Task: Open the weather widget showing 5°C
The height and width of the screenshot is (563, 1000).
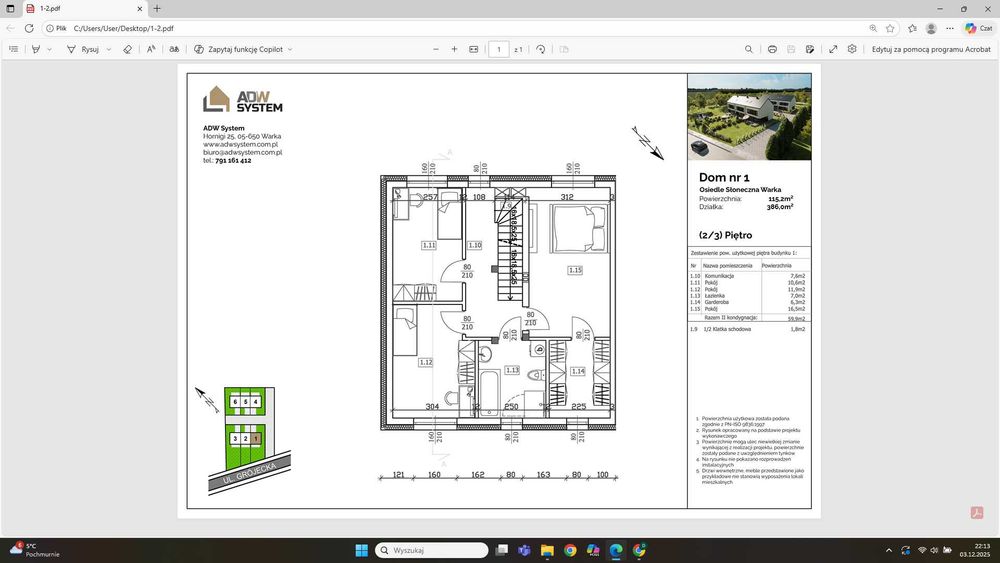Action: [34, 550]
